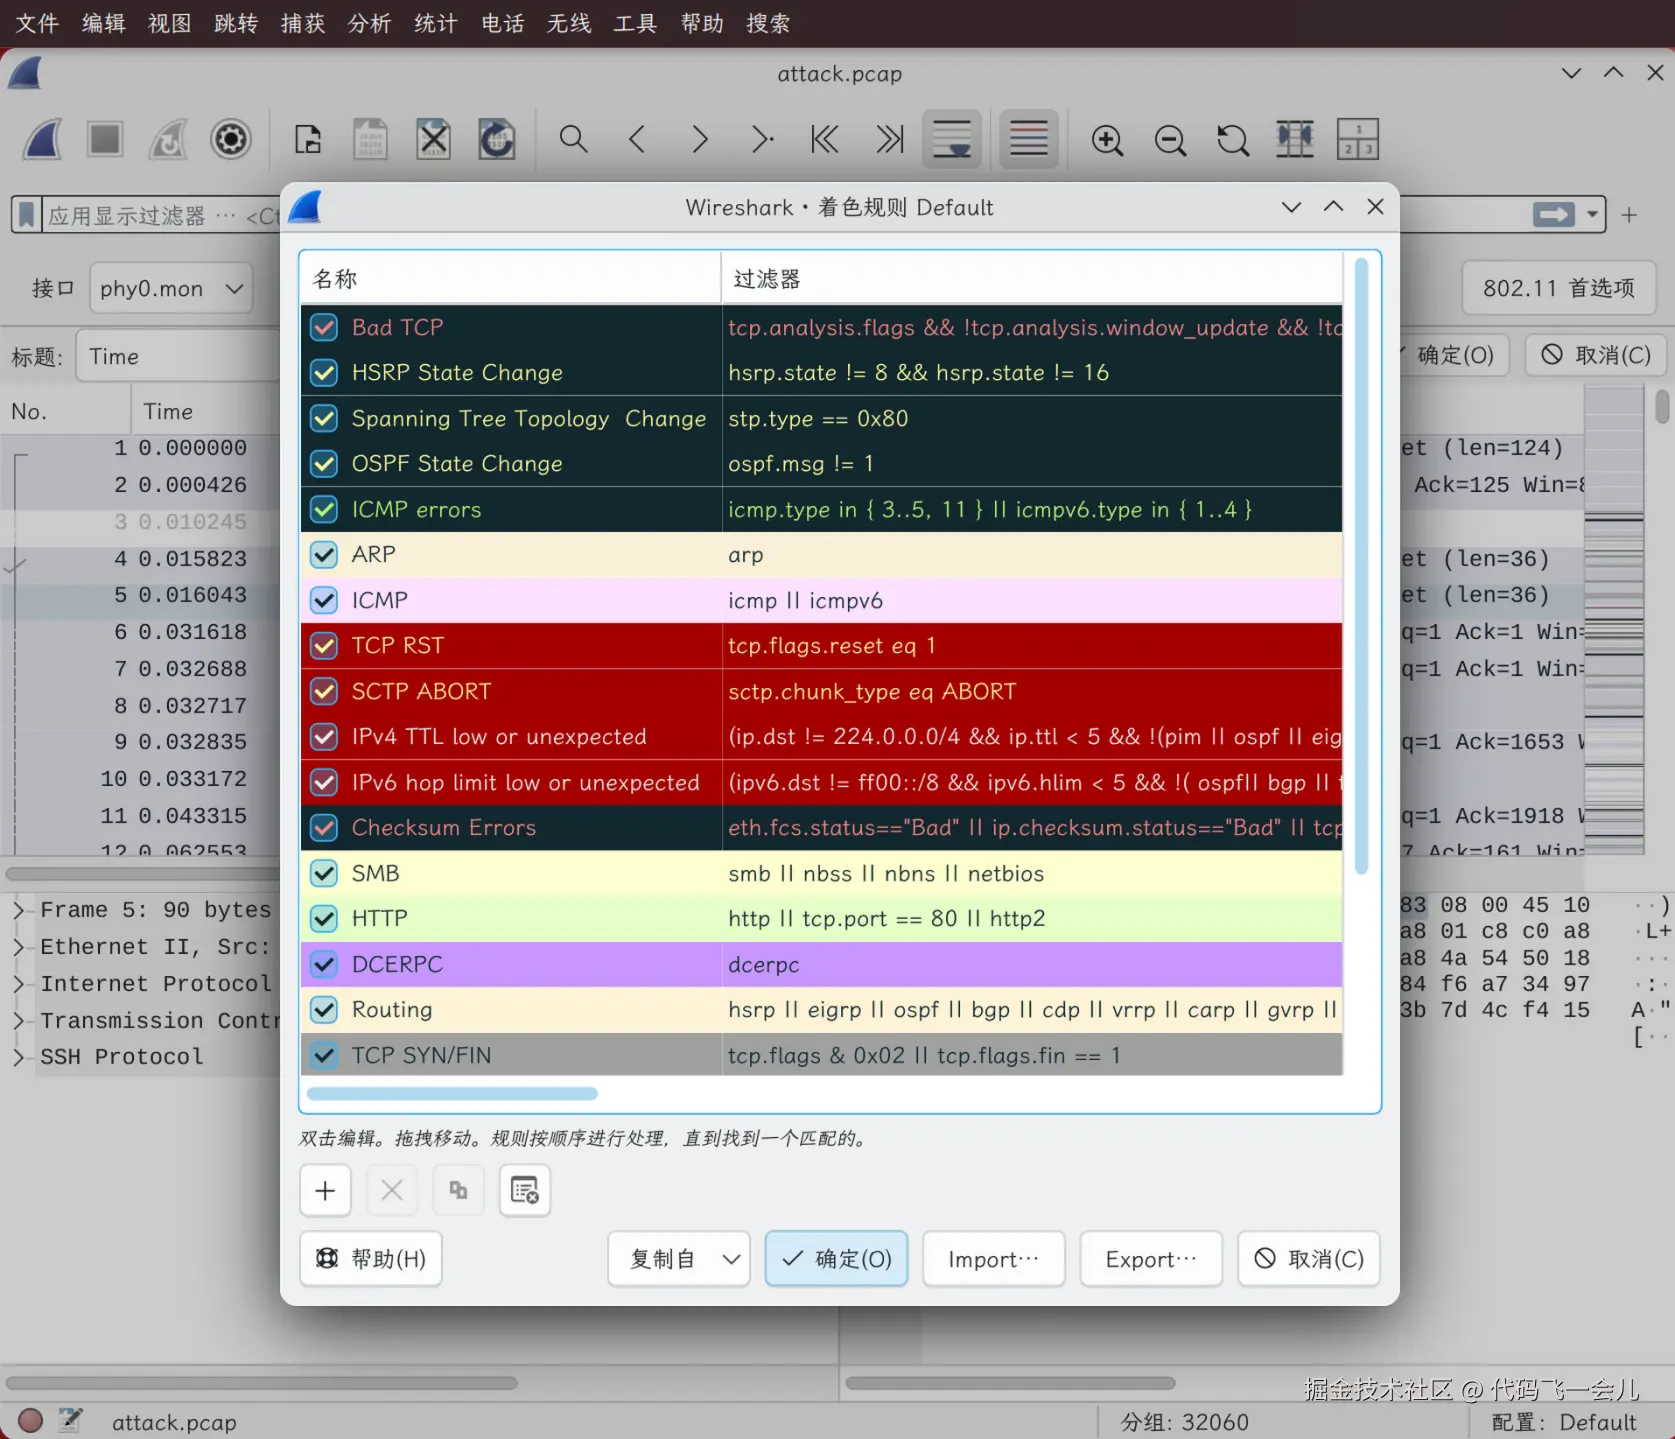Viewport: 1675px width, 1439px height.
Task: Open capture options gear icon
Action: click(x=231, y=140)
